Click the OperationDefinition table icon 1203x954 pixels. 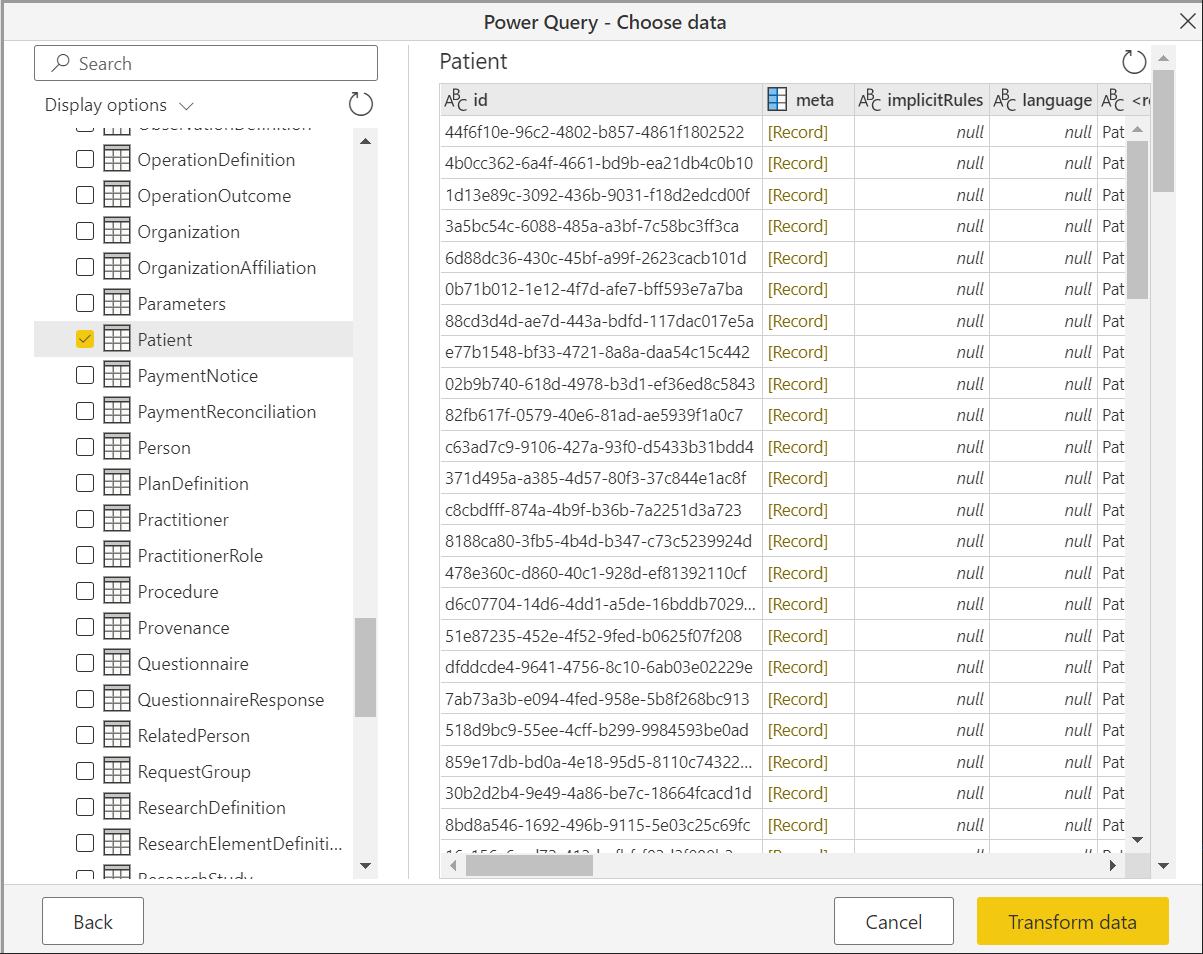(x=117, y=159)
